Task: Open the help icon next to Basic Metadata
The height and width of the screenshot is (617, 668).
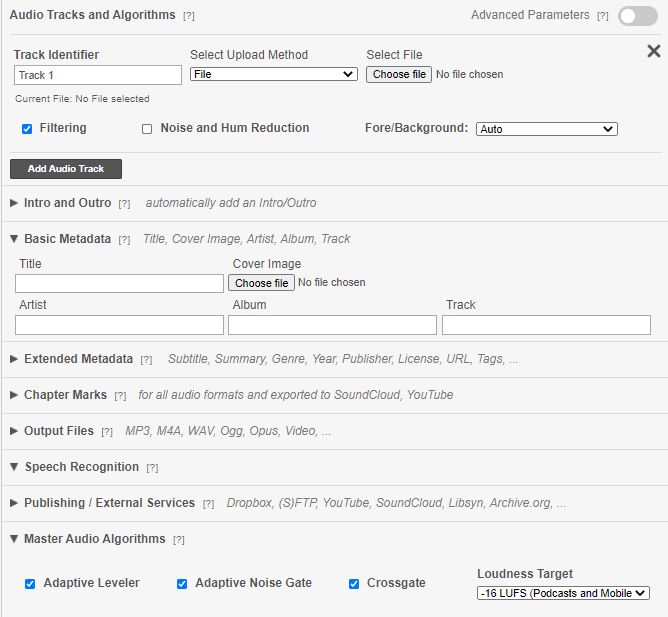Action: tap(124, 240)
